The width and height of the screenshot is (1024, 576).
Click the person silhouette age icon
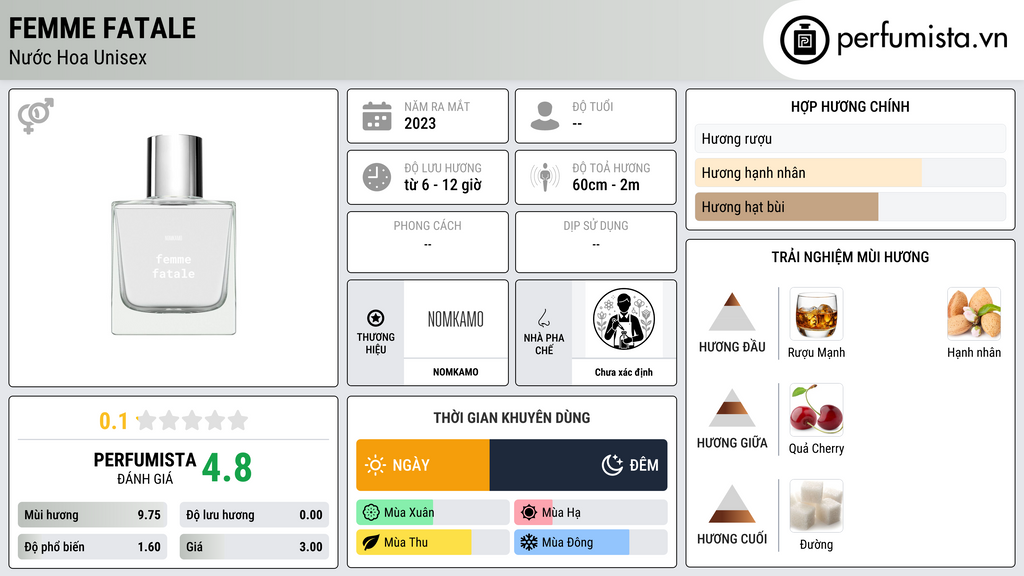point(545,116)
